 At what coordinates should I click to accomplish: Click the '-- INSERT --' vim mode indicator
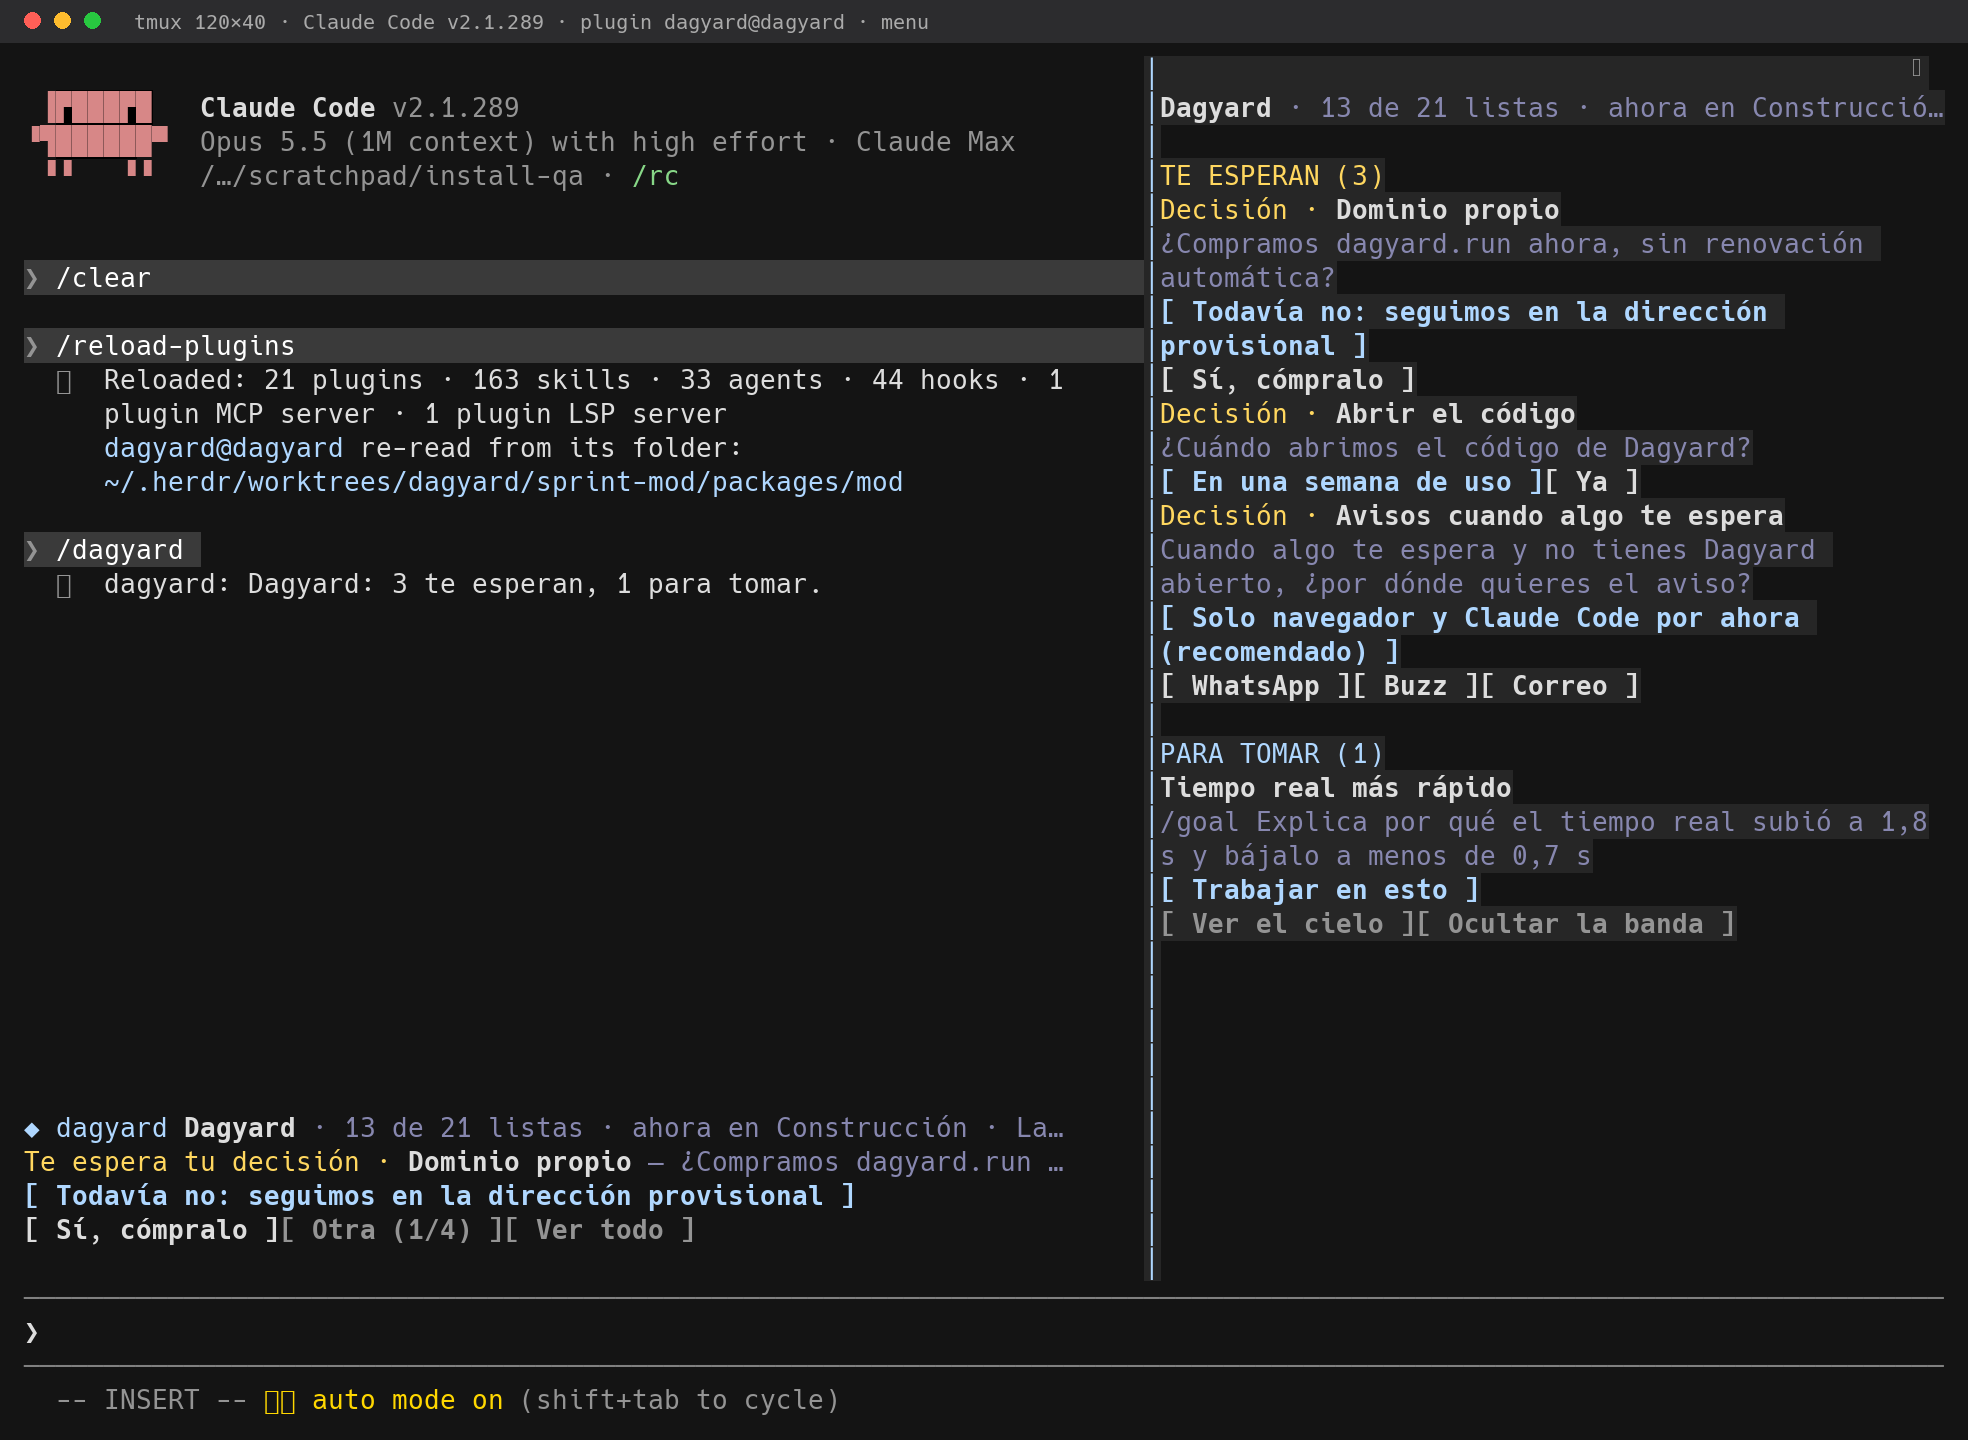pos(152,1400)
